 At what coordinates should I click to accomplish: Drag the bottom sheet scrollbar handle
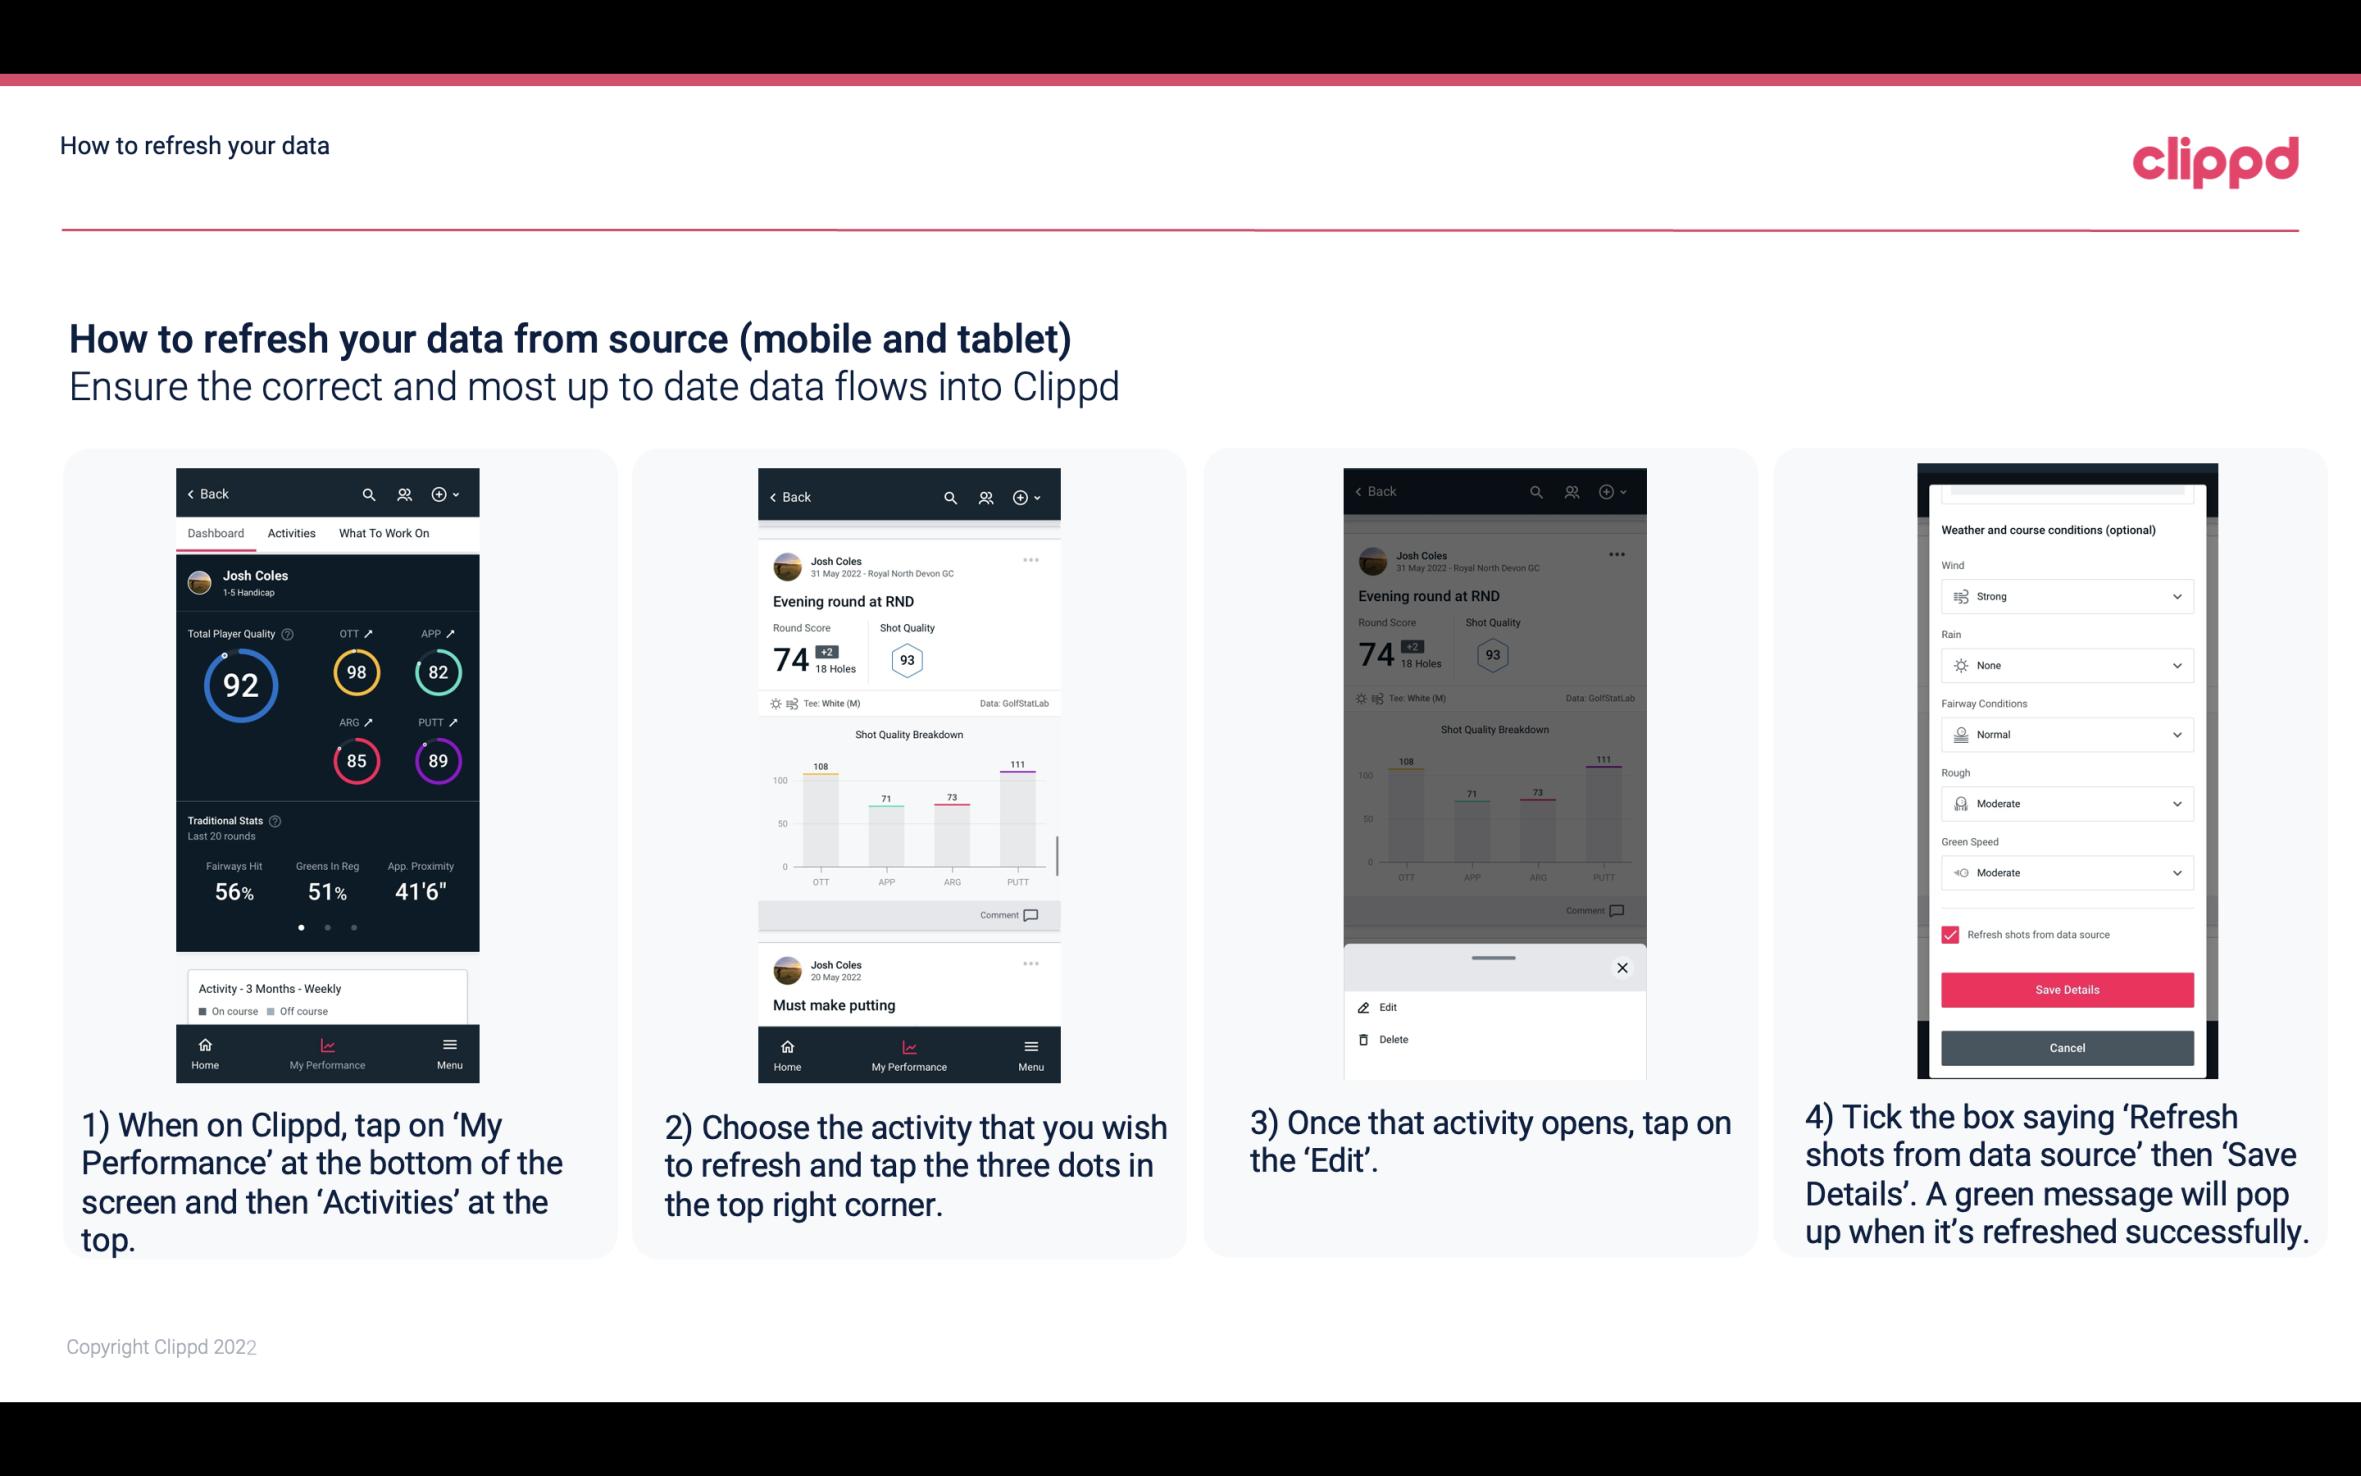pyautogui.click(x=1492, y=947)
